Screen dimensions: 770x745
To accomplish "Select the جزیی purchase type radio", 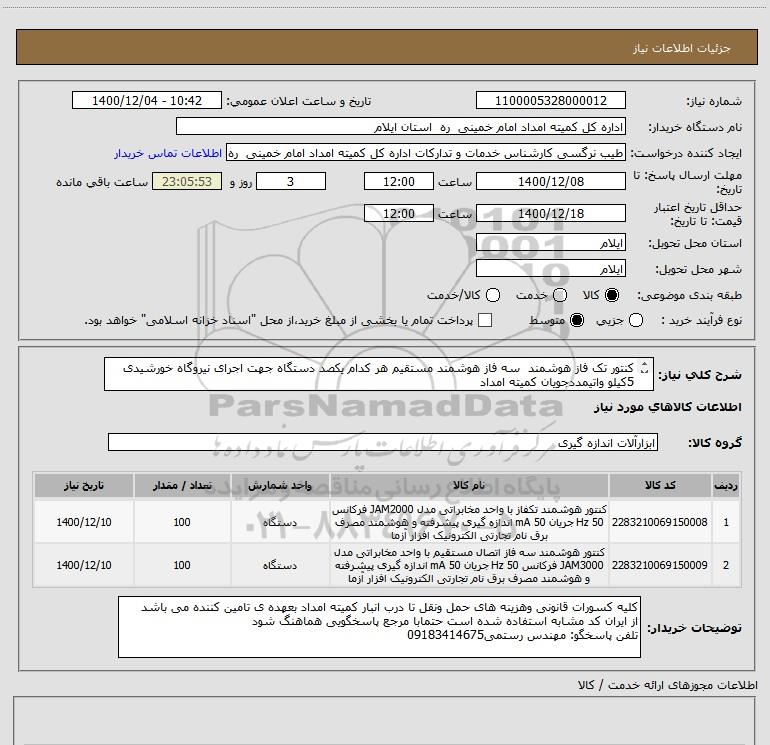I will (x=635, y=321).
